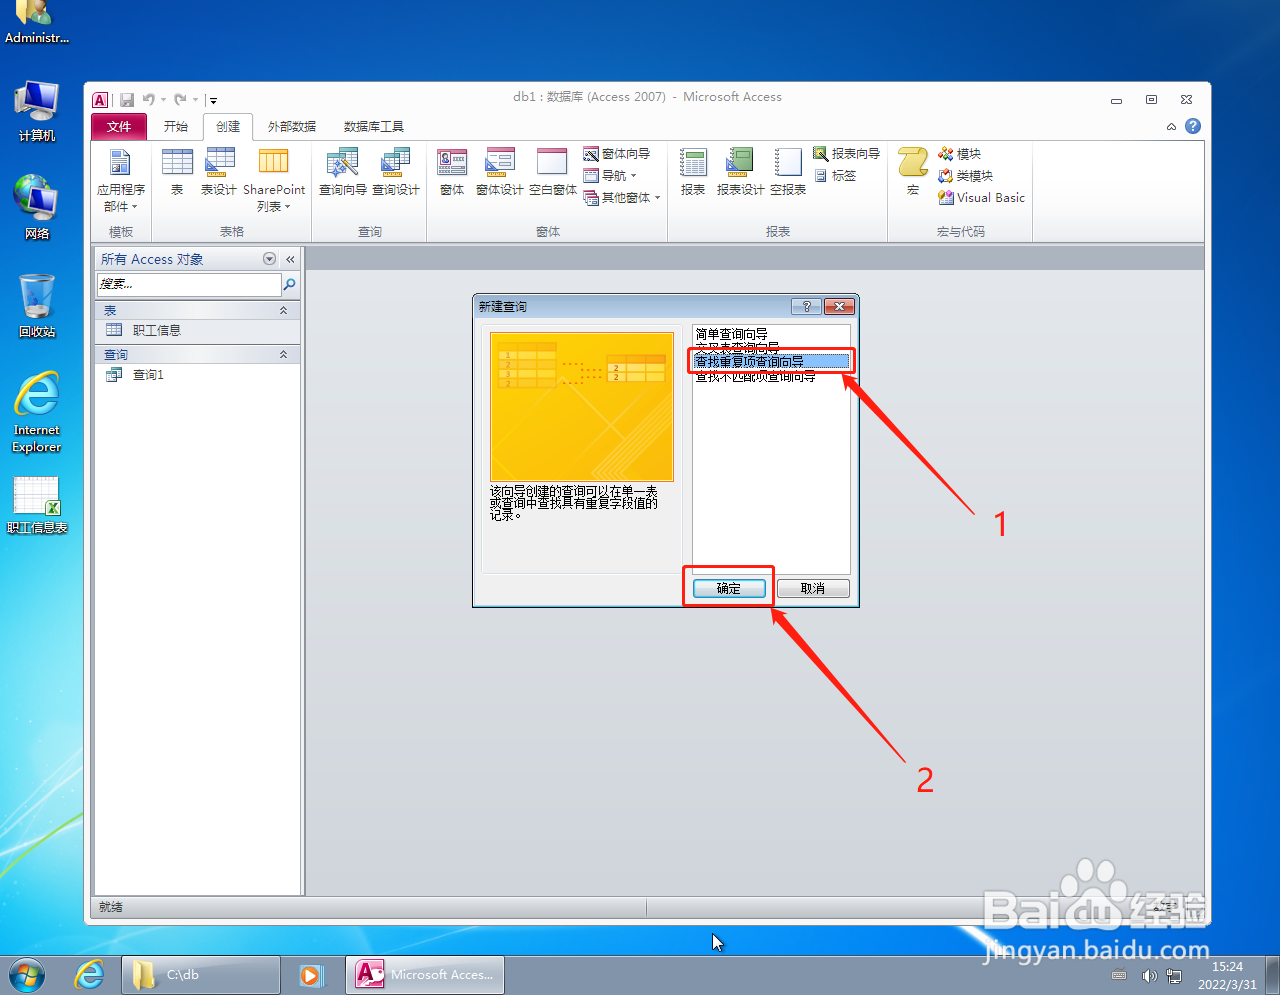This screenshot has width=1280, height=995.
Task: Close the 新建查询 dialog
Action: pos(839,306)
